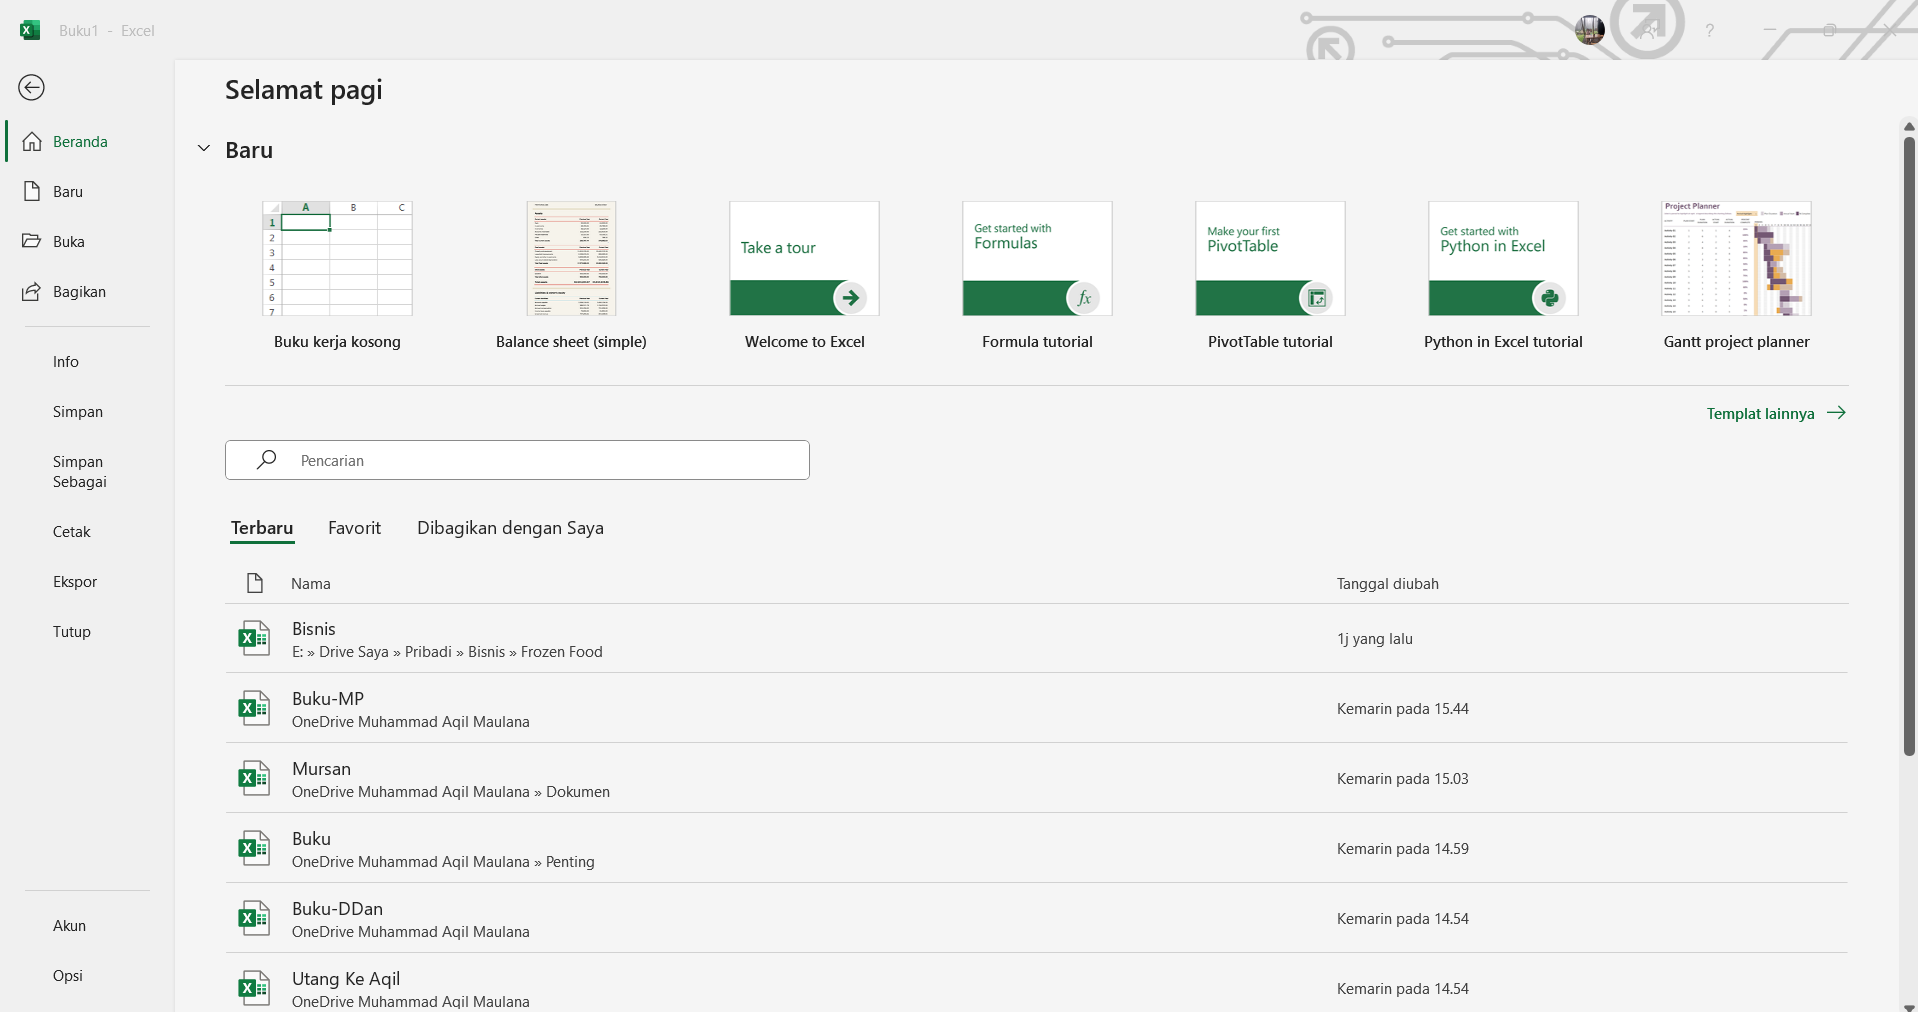Click the help question mark icon
The height and width of the screenshot is (1012, 1918).
[x=1710, y=31]
